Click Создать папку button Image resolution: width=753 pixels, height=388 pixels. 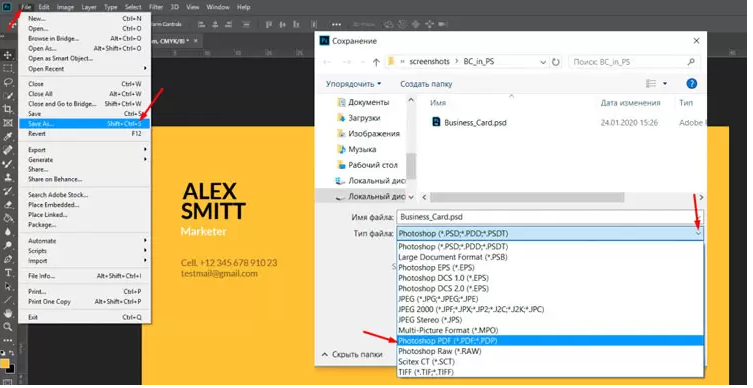pos(426,84)
